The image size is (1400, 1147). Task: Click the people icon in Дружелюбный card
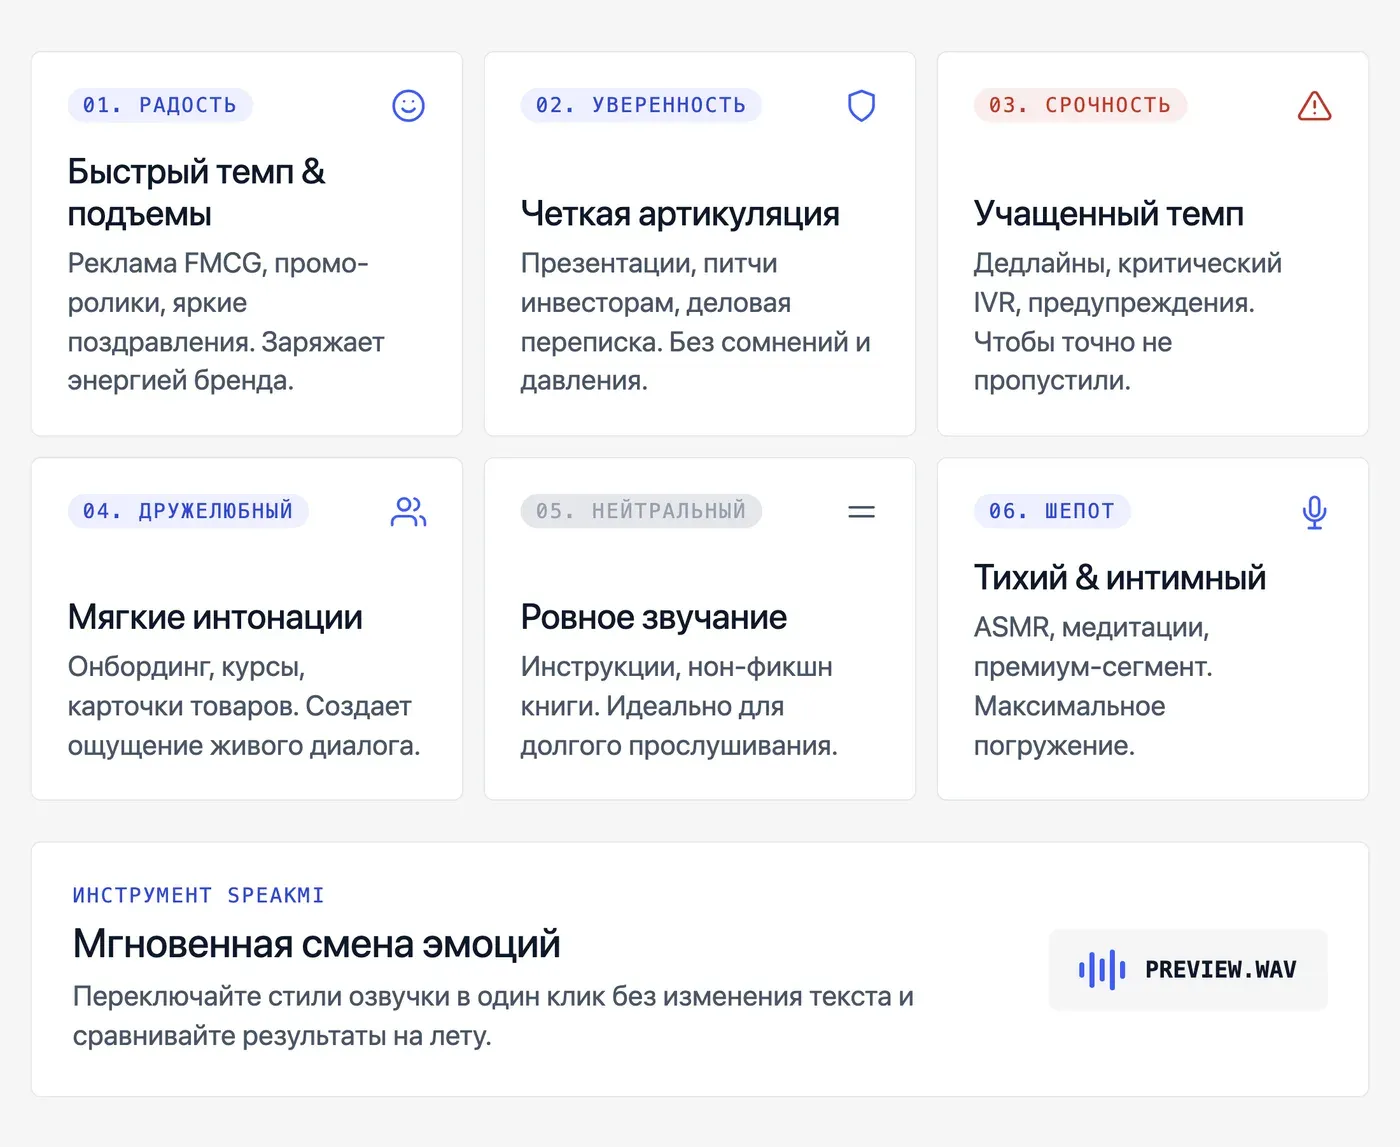408,512
